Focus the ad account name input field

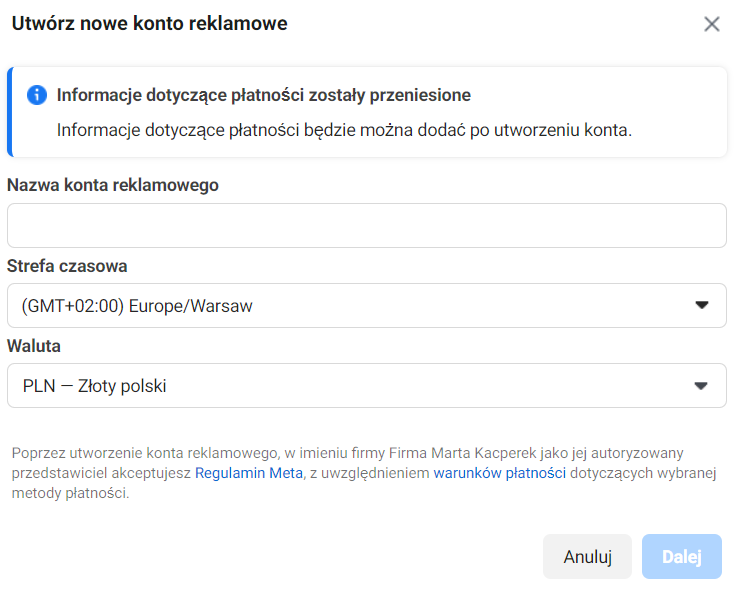tap(366, 226)
